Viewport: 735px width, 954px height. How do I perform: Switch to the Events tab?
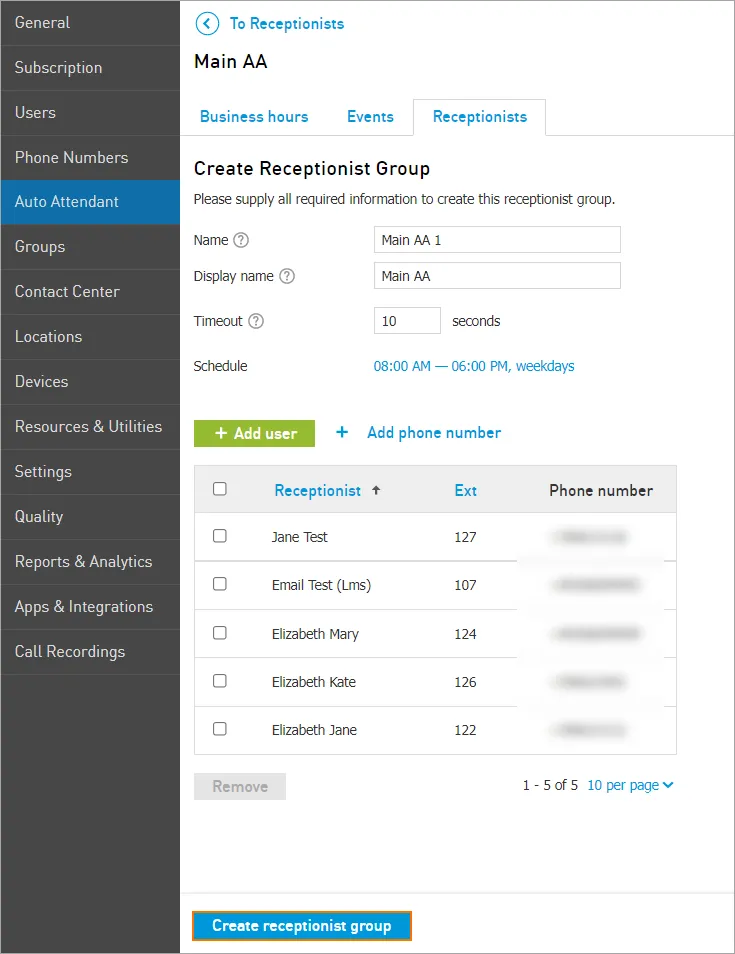pos(370,117)
